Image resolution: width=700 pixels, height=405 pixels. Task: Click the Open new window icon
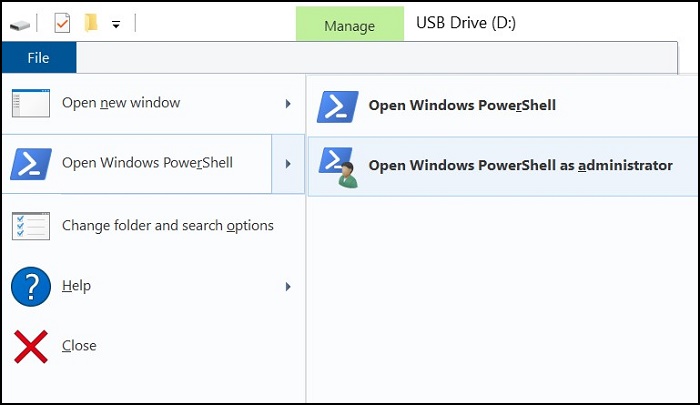(x=30, y=103)
